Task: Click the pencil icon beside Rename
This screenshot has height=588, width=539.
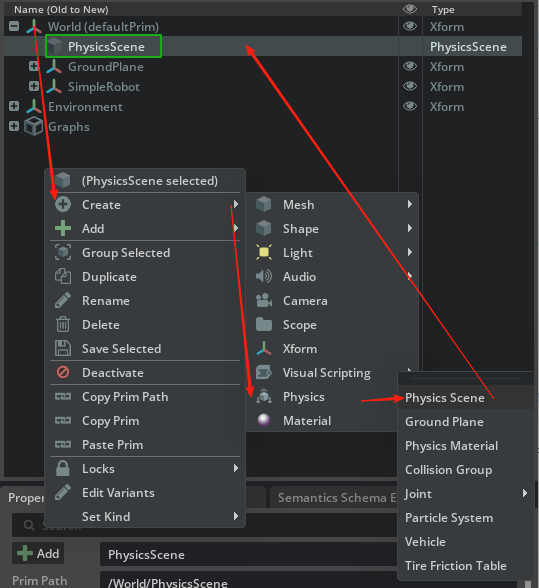Action: click(x=63, y=300)
